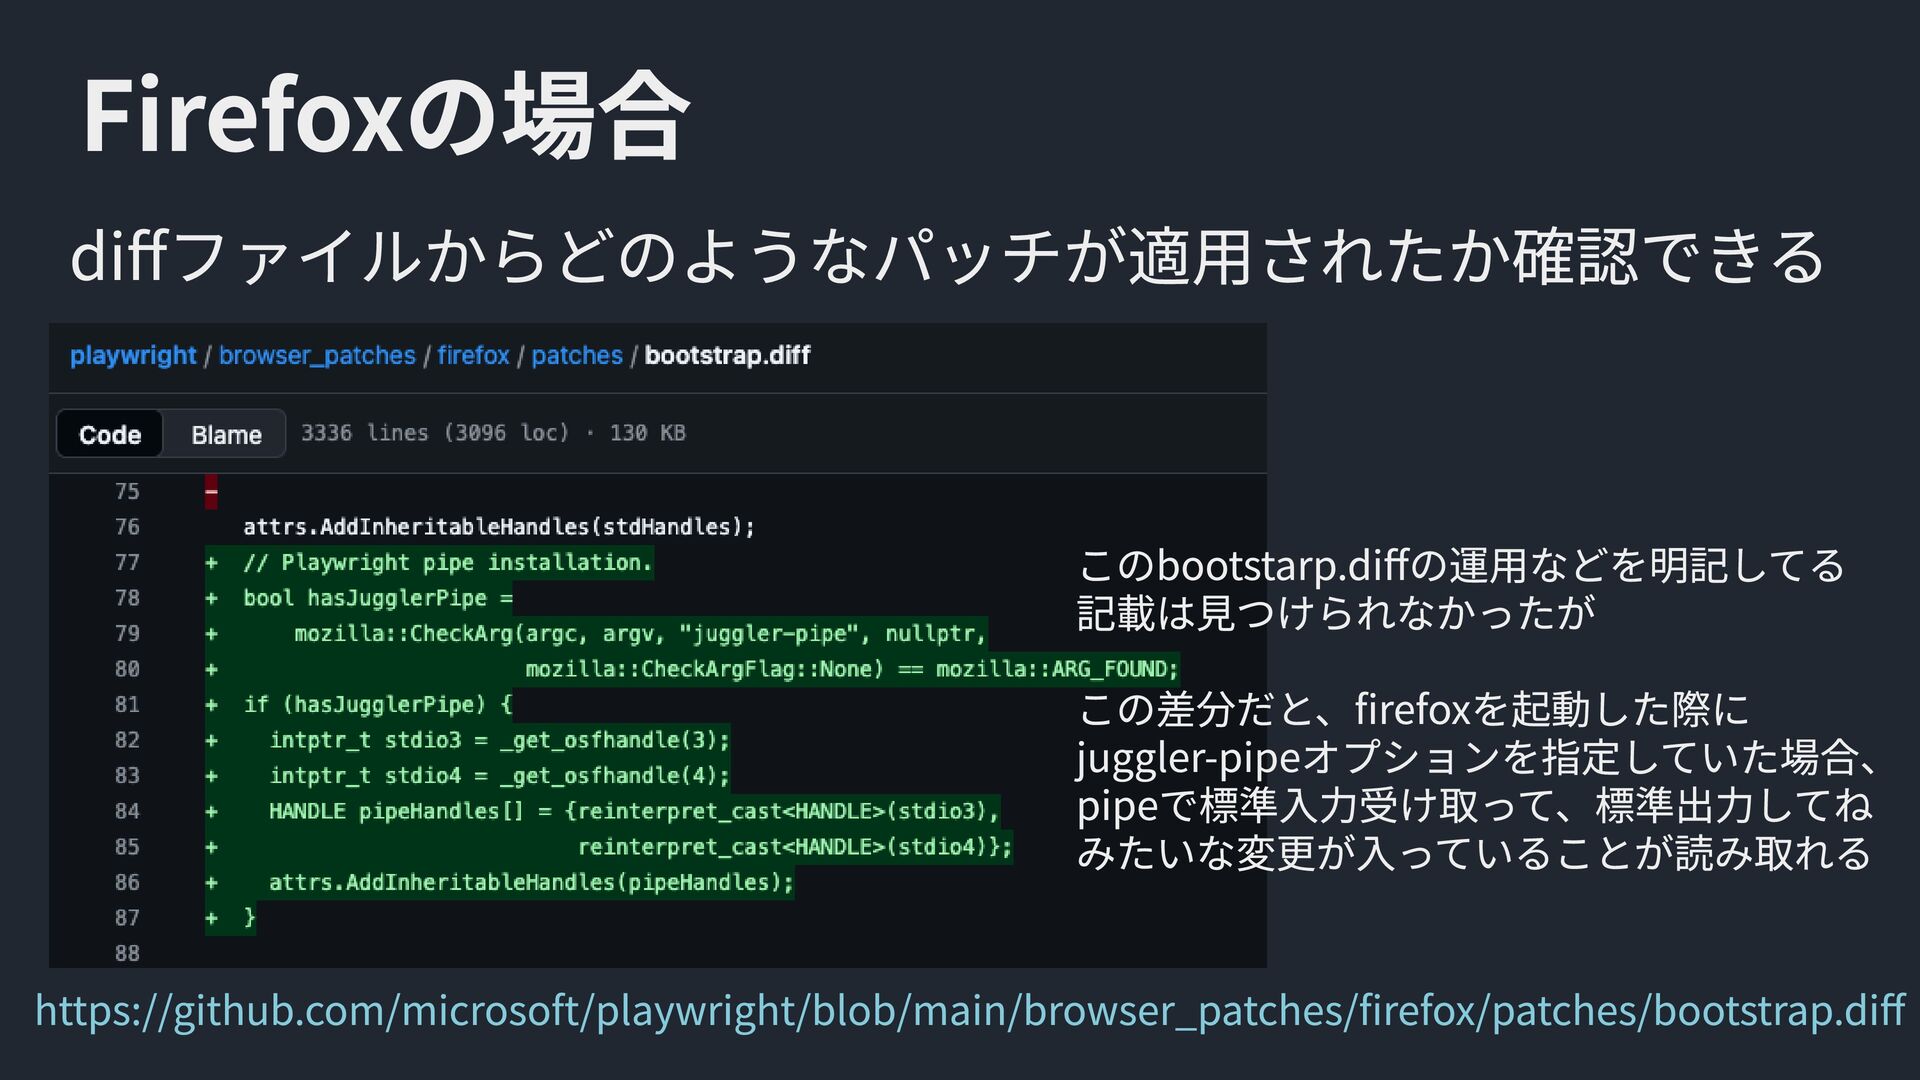Click the note line 'みたいな変更が入っている'
The image size is (1920, 1080).
[x=1475, y=853]
